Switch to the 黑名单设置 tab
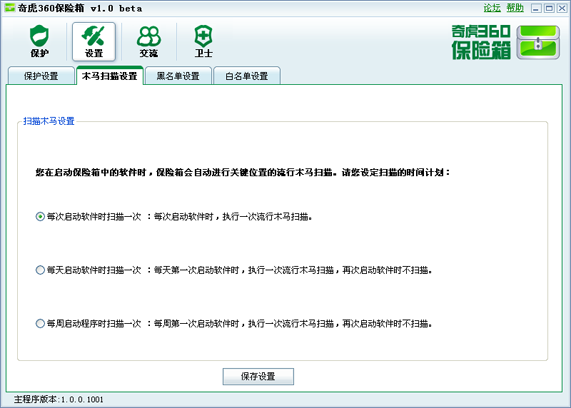The image size is (571, 408). pyautogui.click(x=178, y=76)
